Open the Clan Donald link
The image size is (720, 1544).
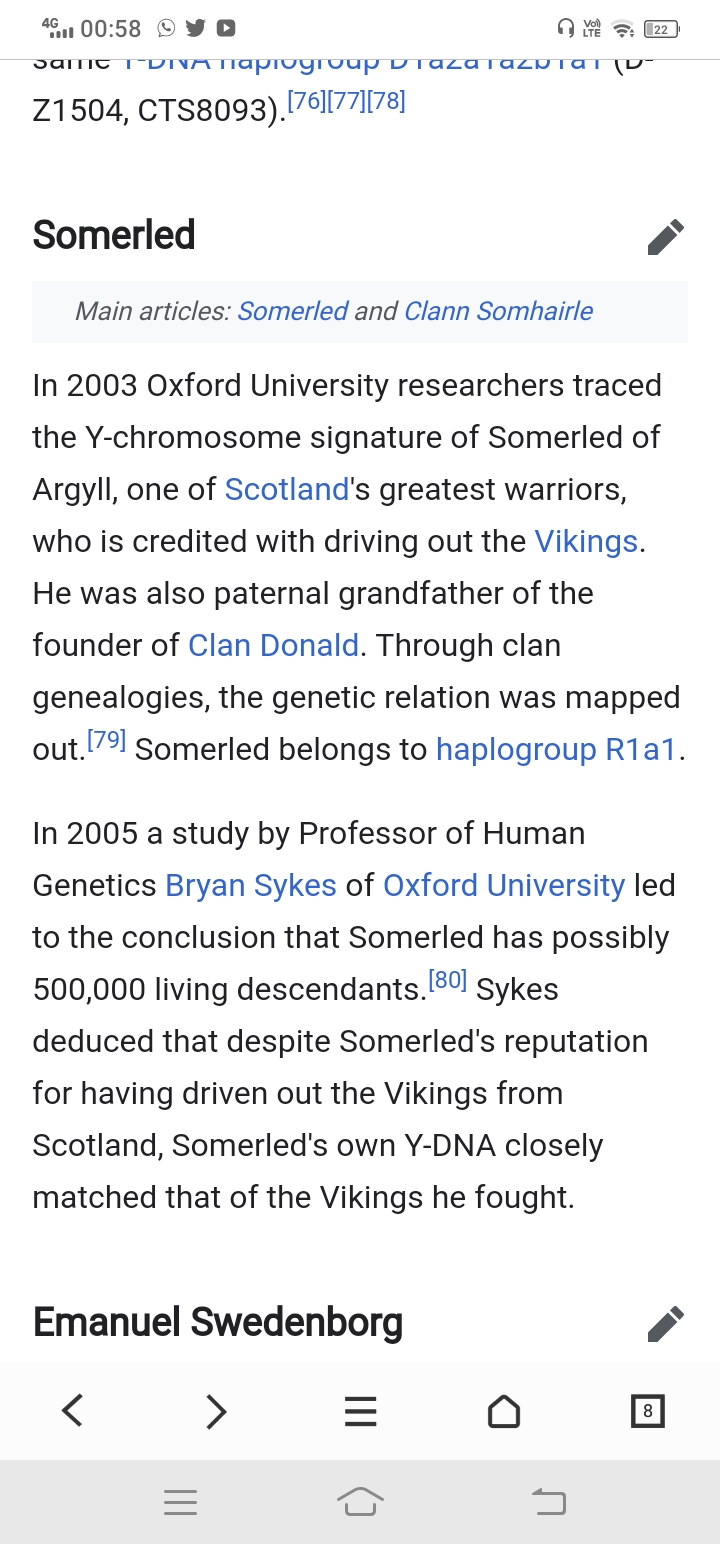pyautogui.click(x=273, y=645)
